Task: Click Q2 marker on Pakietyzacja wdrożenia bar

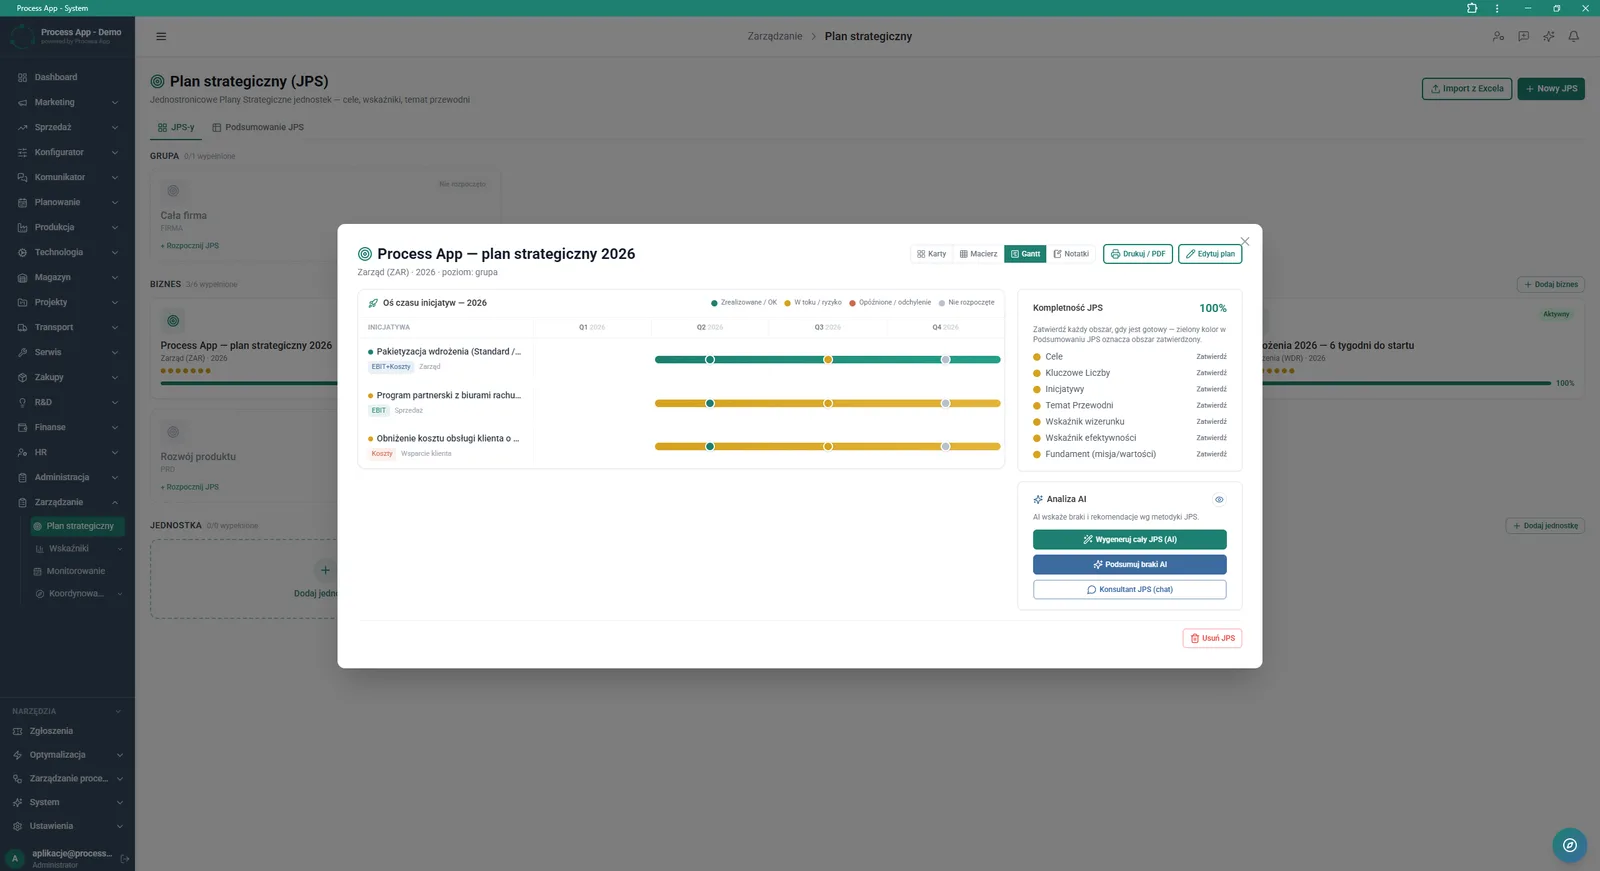Action: [x=710, y=359]
